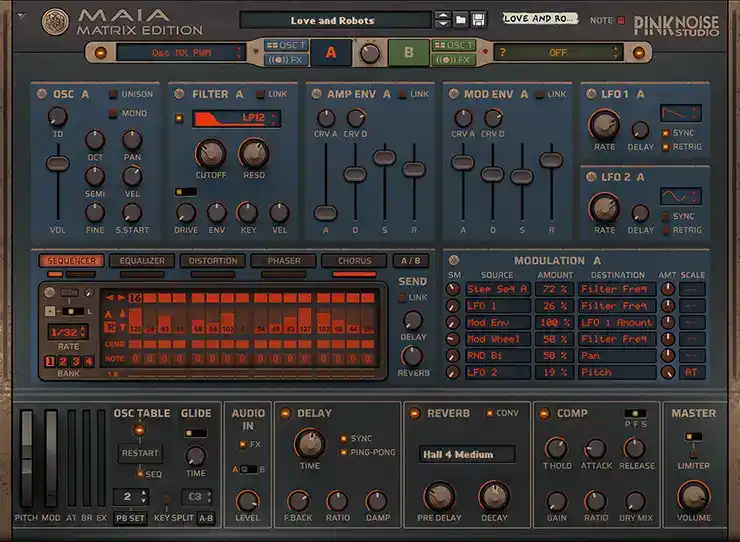Click layer A FX button
740x542 pixels.
[x=286, y=60]
